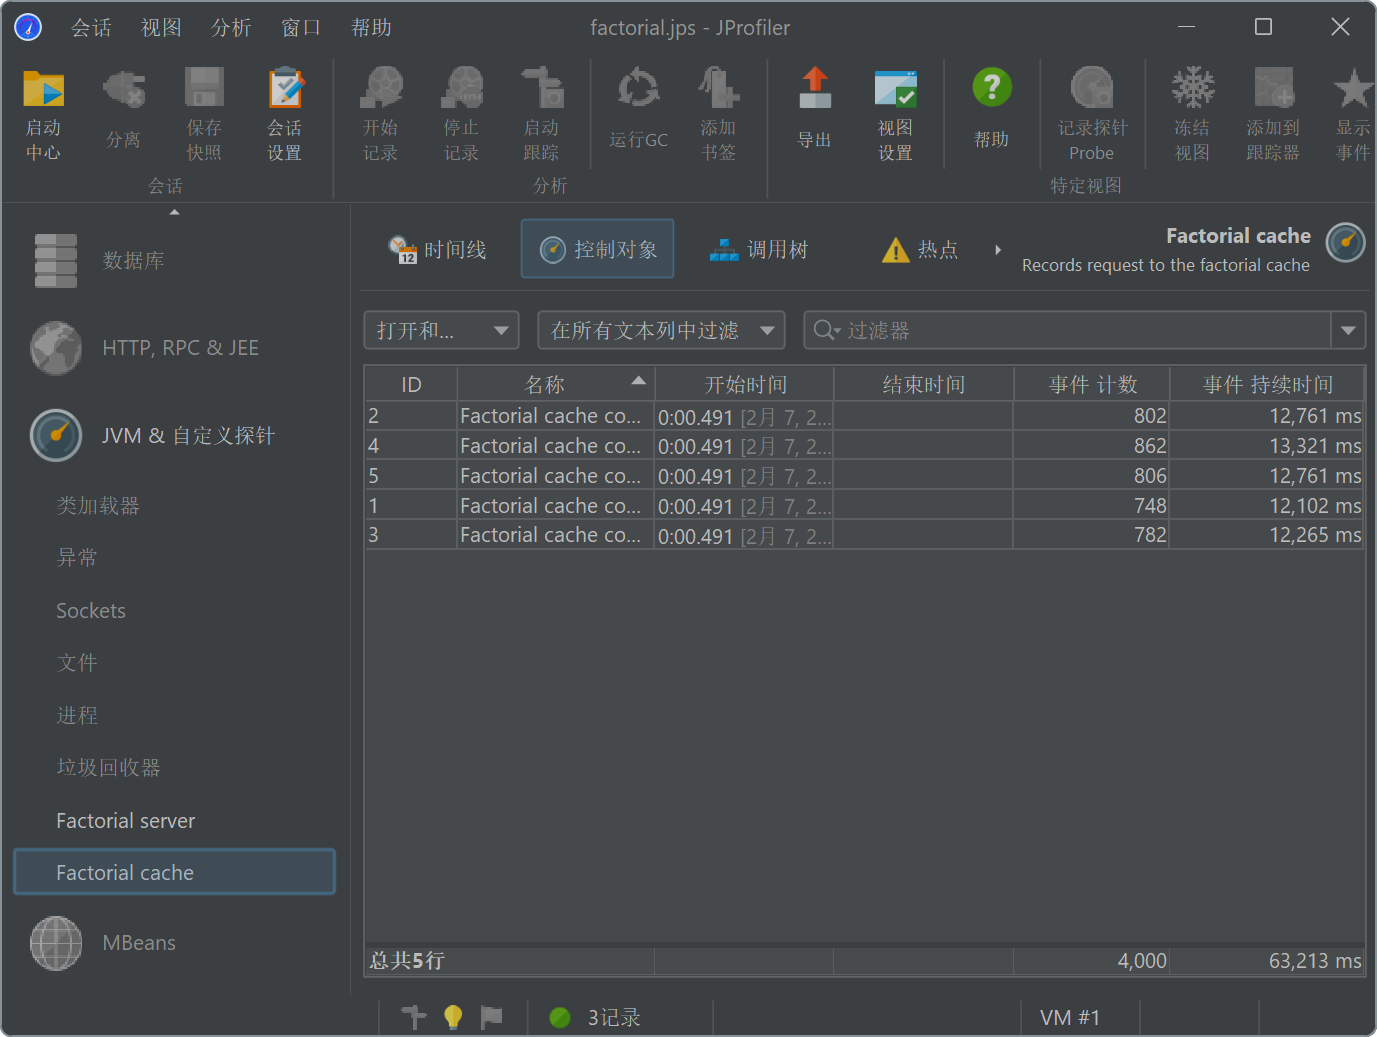Click the light bulb status bar icon

click(x=453, y=1017)
